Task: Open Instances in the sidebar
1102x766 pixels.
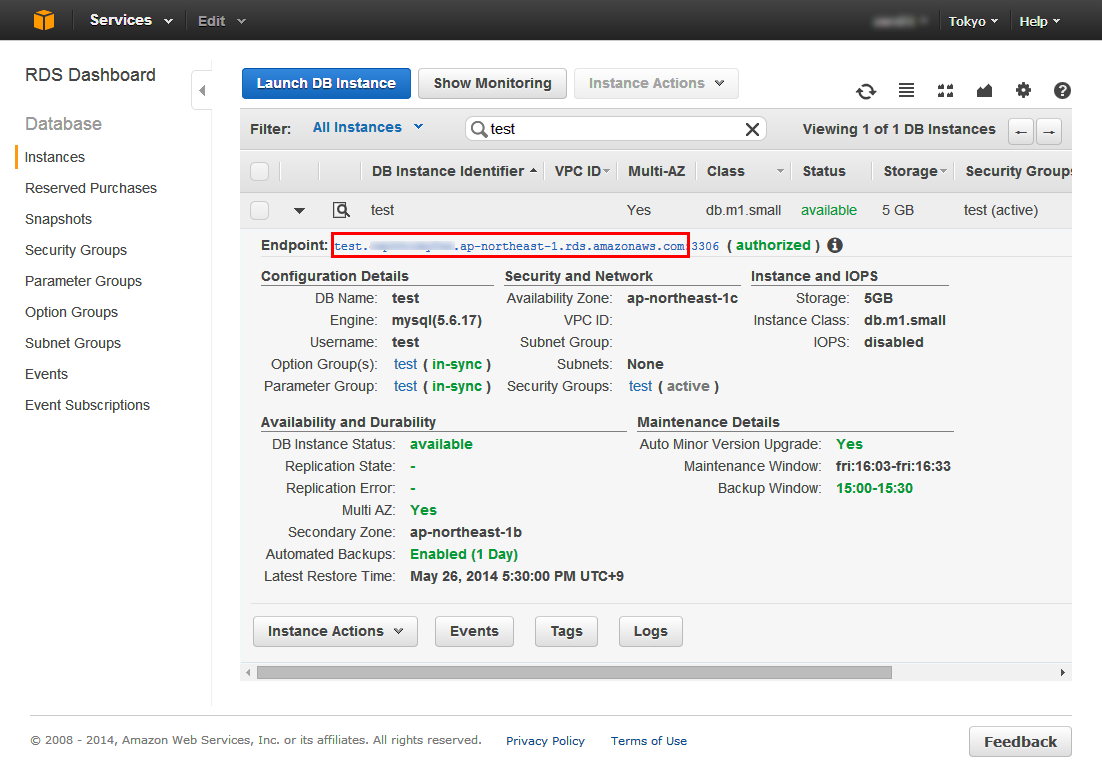Action: coord(55,157)
